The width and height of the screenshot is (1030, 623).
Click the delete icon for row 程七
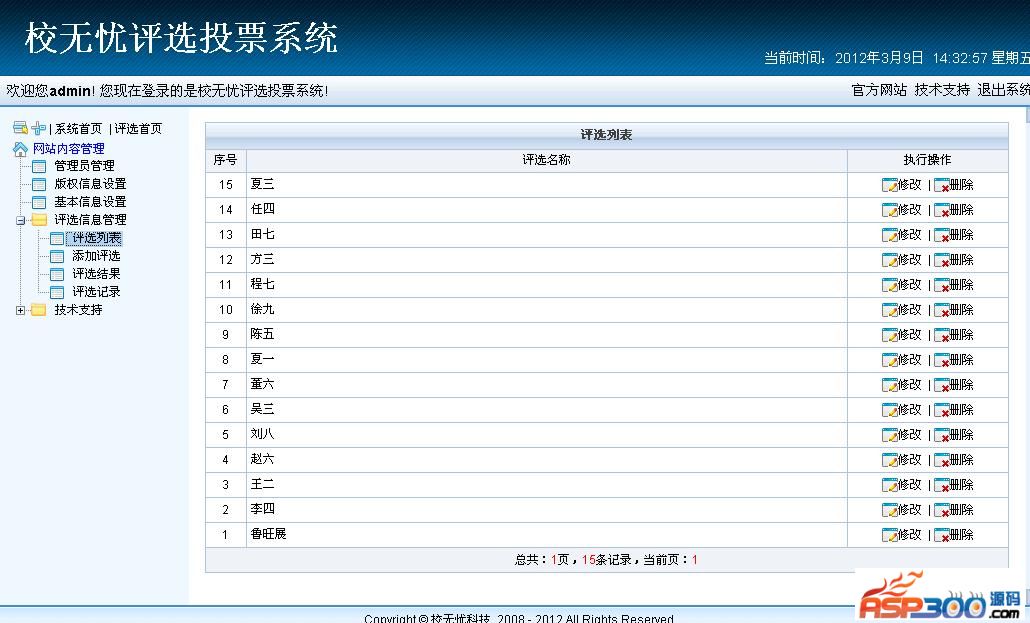(x=941, y=285)
